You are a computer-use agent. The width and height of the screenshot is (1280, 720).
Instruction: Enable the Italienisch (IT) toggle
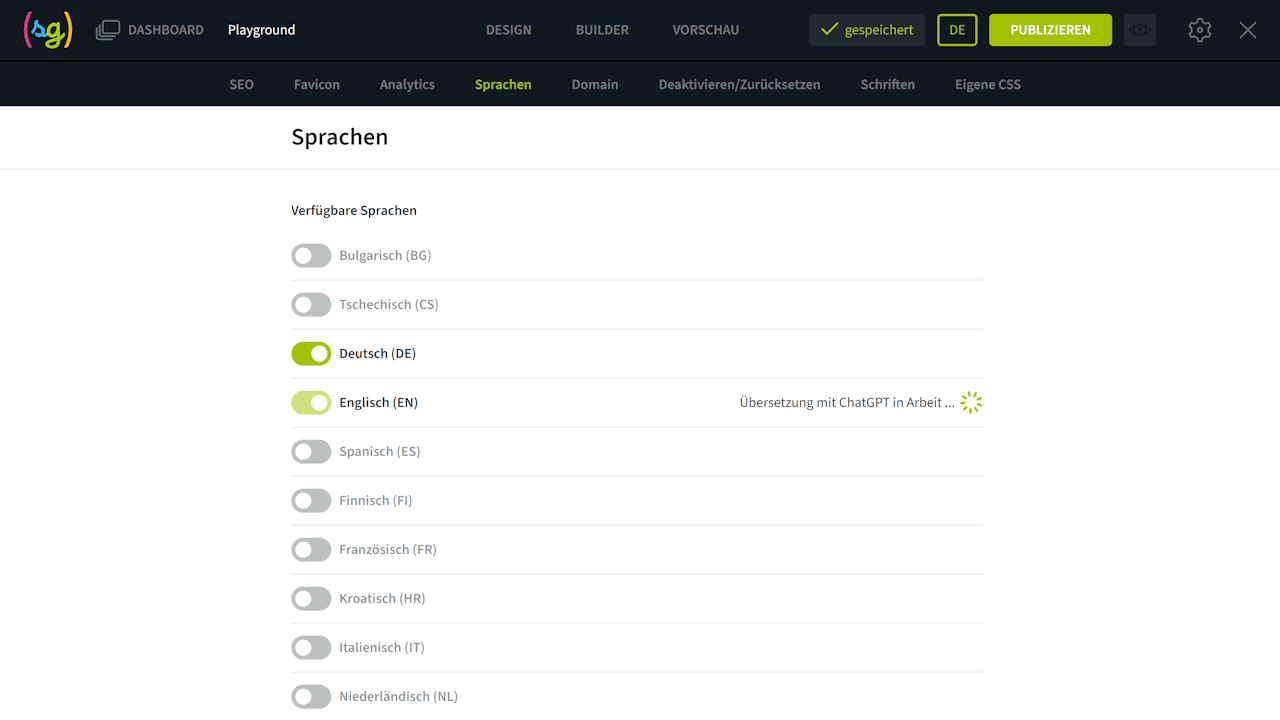[x=311, y=647]
